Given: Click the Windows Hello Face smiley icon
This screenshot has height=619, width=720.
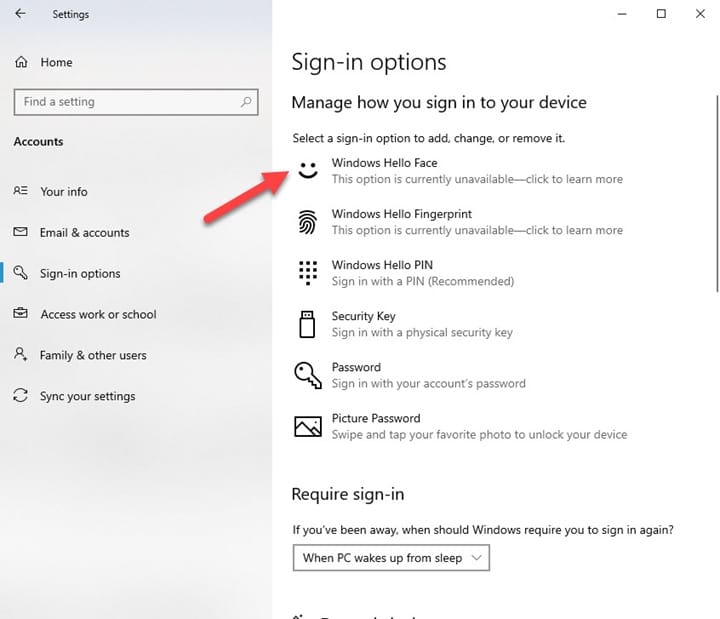Looking at the screenshot, I should [x=308, y=170].
